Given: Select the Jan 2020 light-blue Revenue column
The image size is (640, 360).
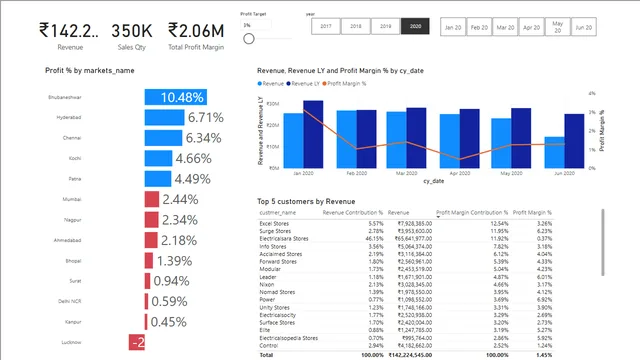Looking at the screenshot, I should tap(293, 141).
